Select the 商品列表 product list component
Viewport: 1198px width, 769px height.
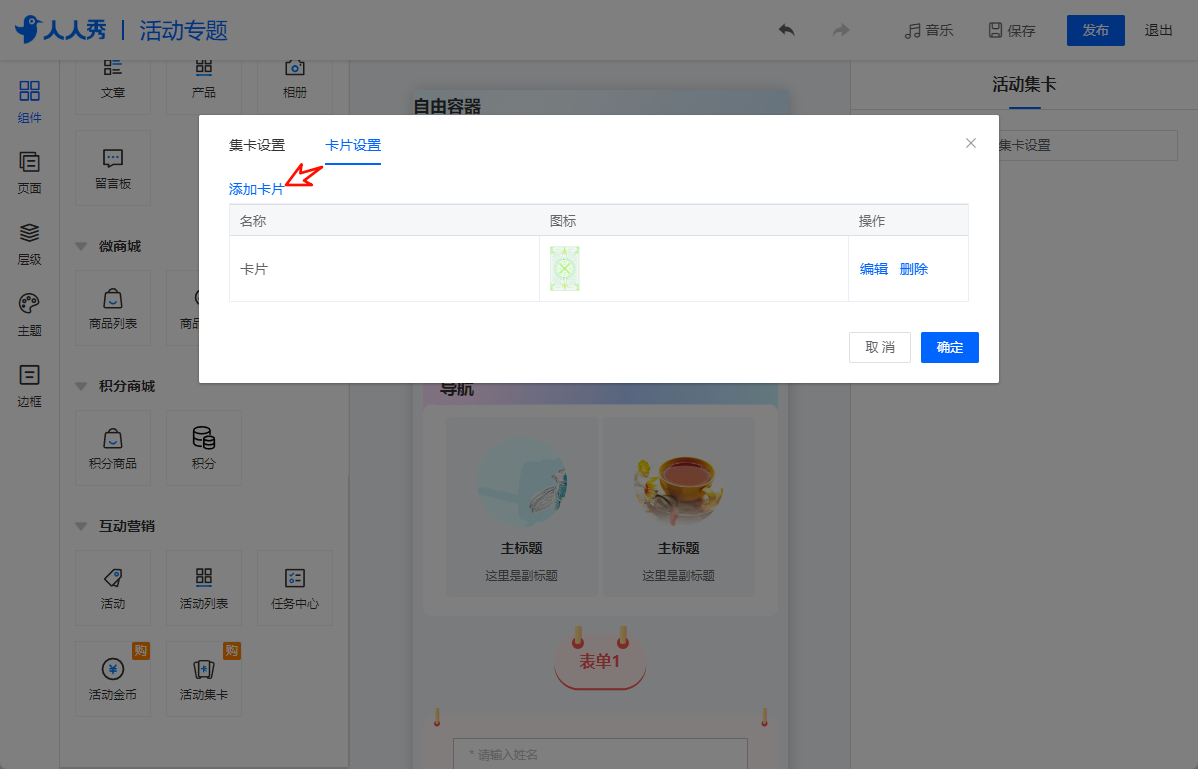click(x=113, y=308)
